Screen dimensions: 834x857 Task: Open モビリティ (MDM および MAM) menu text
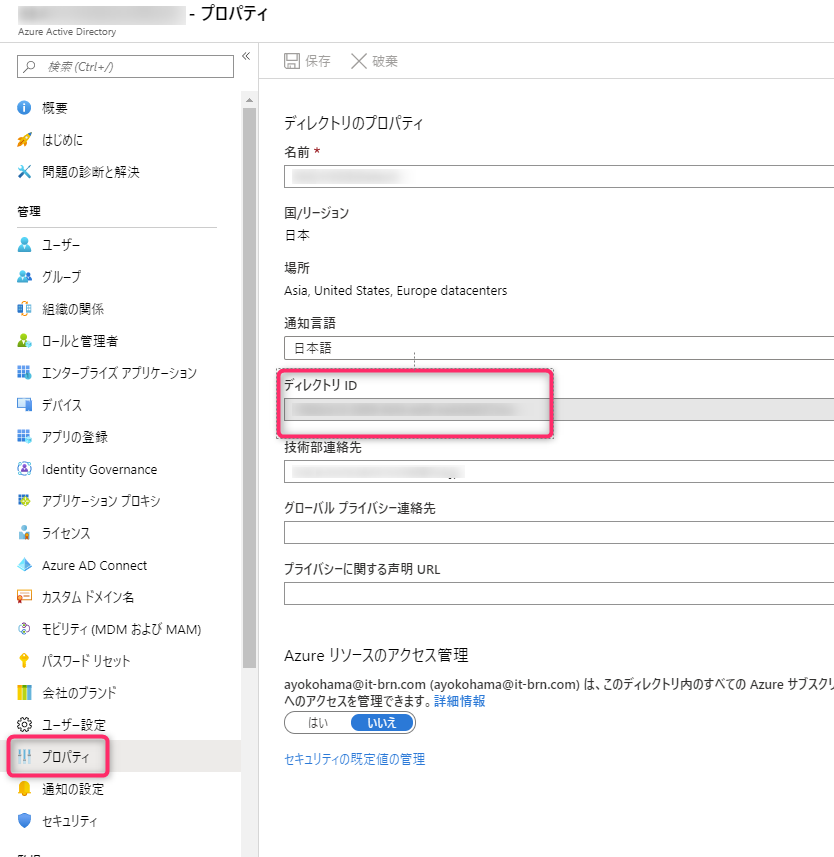tap(121, 629)
